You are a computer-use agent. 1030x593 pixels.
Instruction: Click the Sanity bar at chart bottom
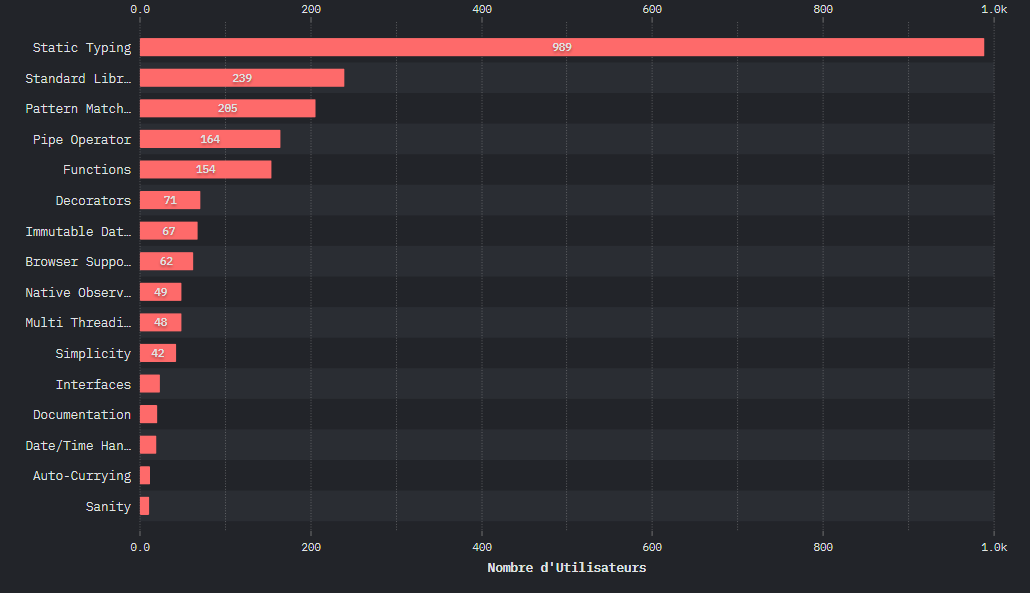click(145, 506)
